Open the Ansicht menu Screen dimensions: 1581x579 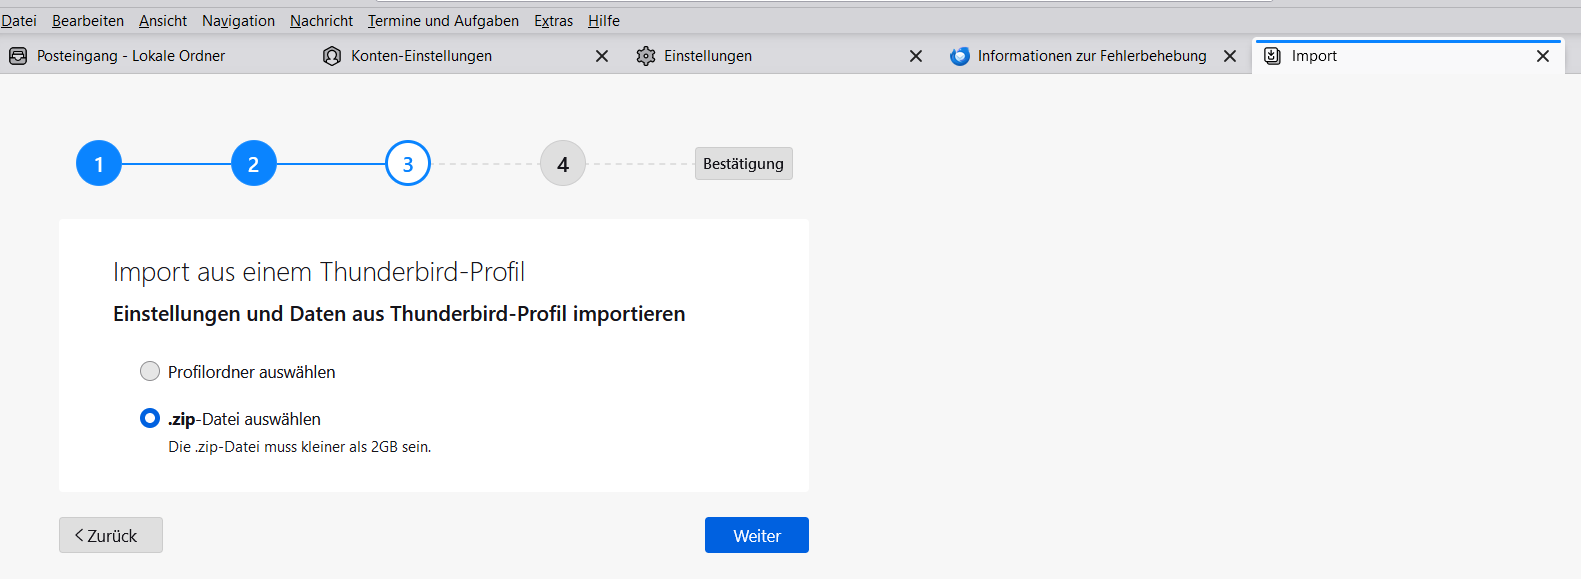tap(163, 20)
